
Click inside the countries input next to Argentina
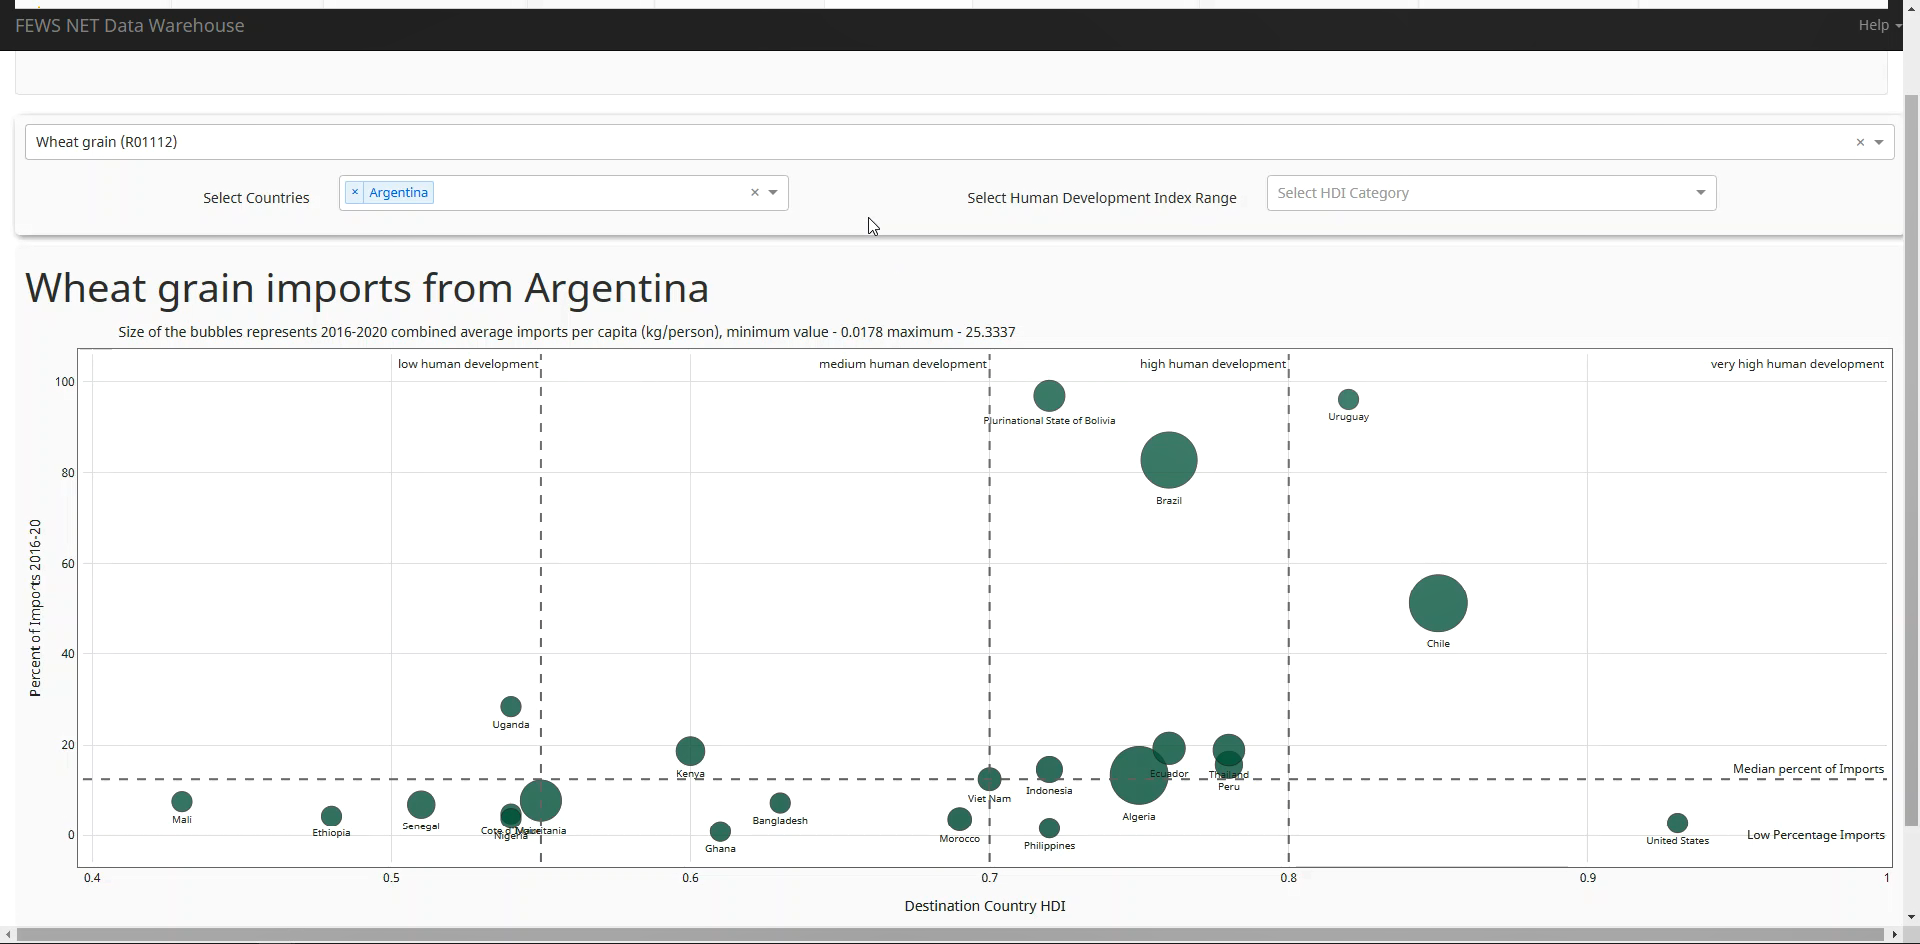tap(590, 193)
